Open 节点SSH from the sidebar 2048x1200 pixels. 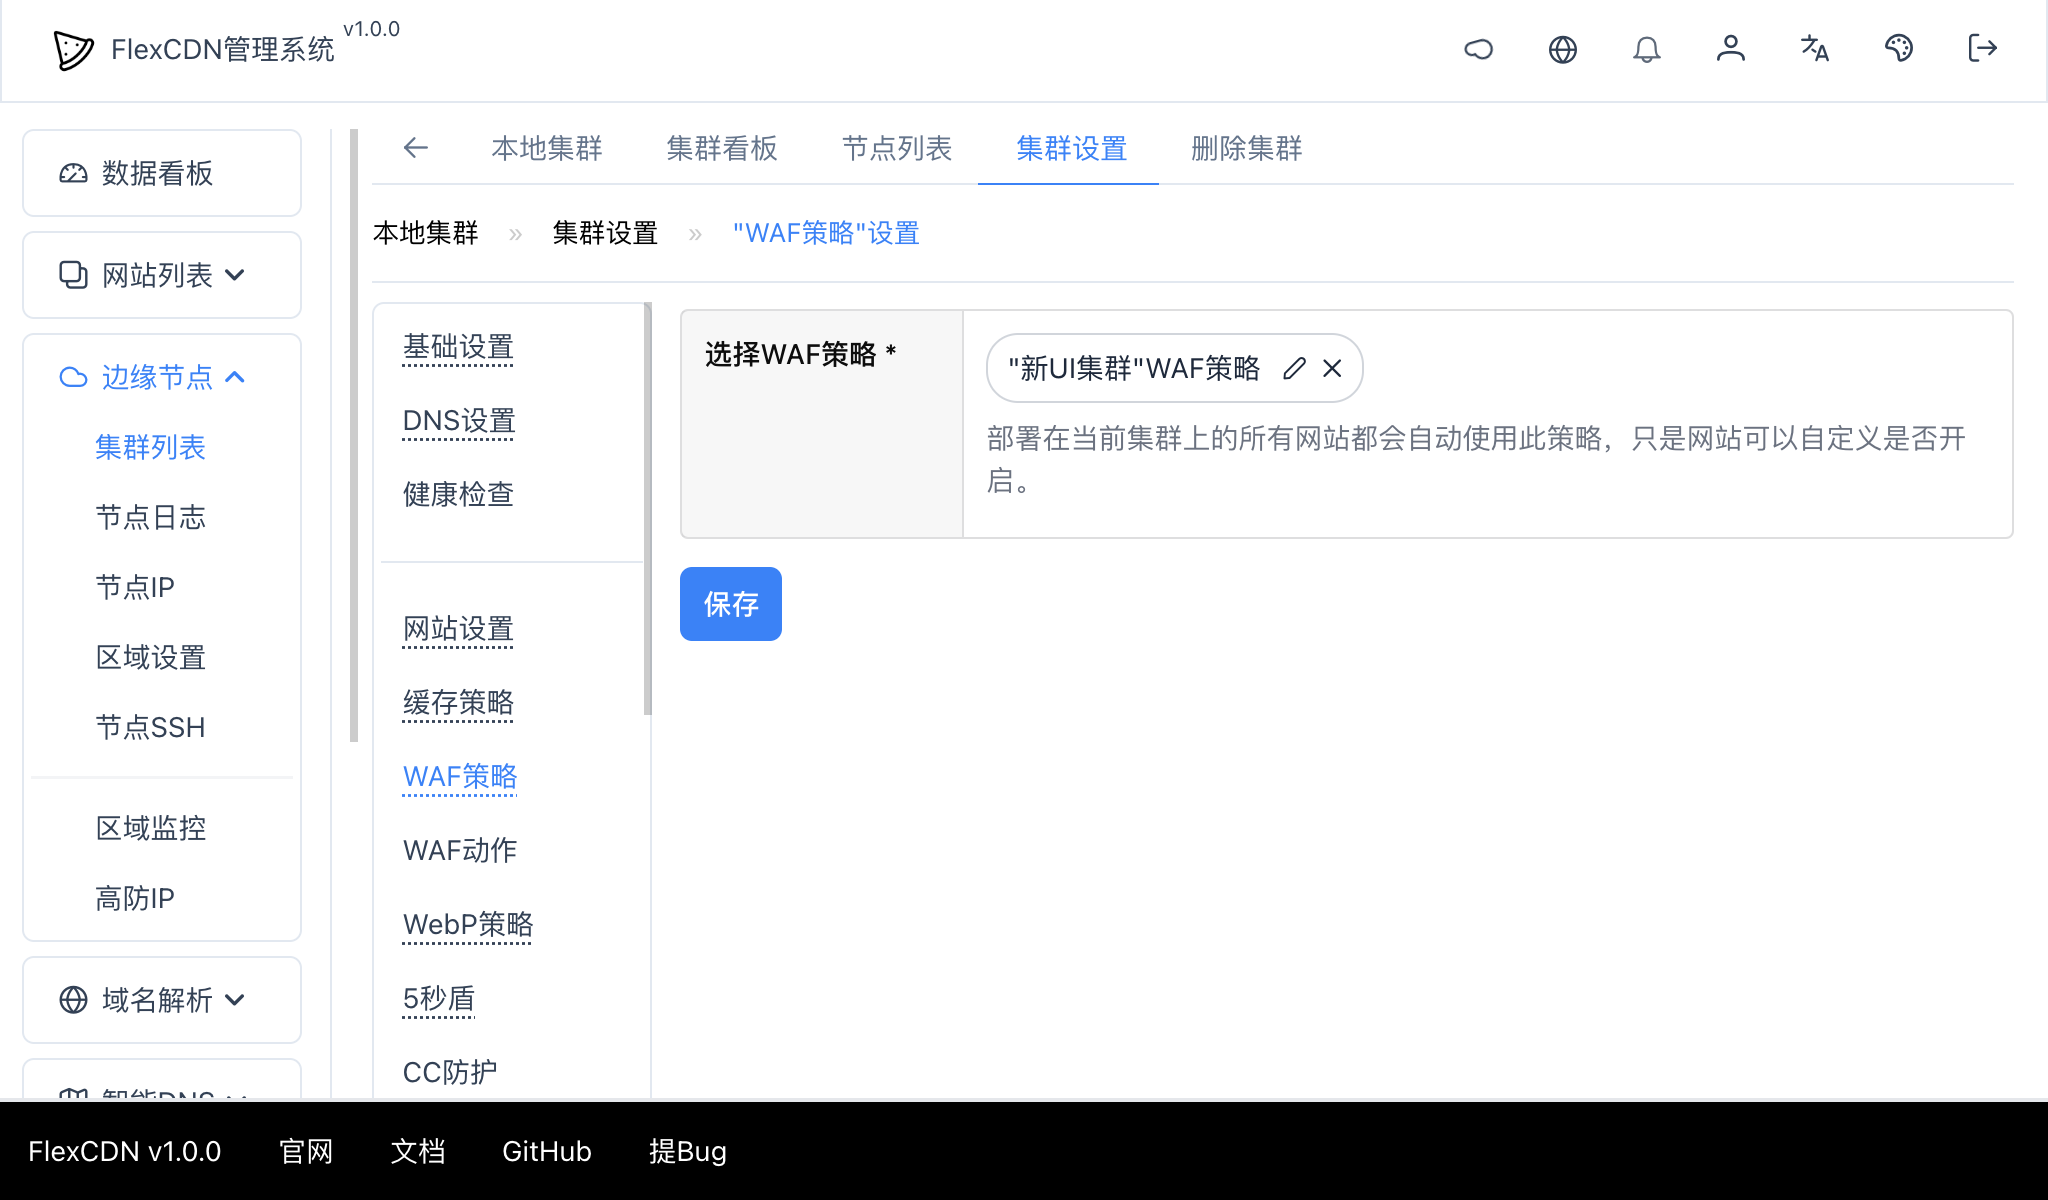pos(150,727)
